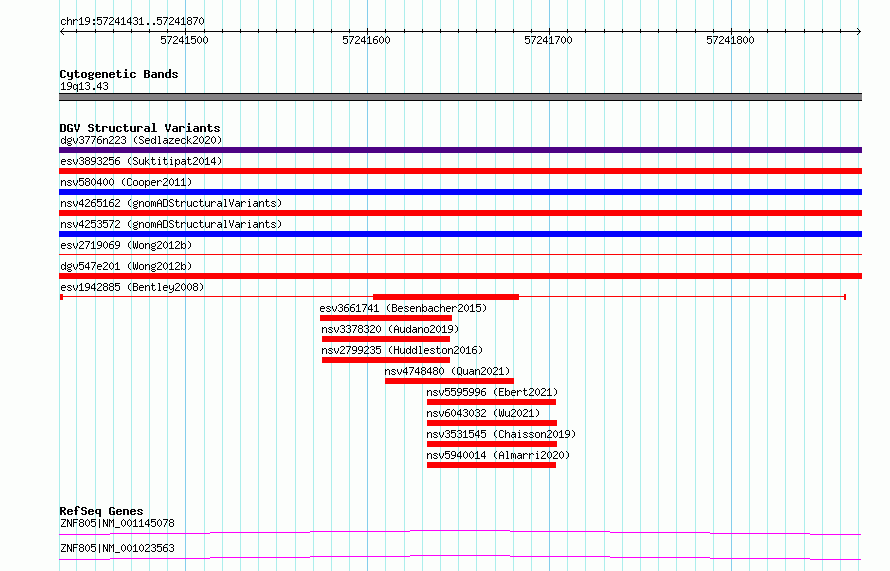Select the gray 19q13.43 cytoband bar

[x=460, y=97]
